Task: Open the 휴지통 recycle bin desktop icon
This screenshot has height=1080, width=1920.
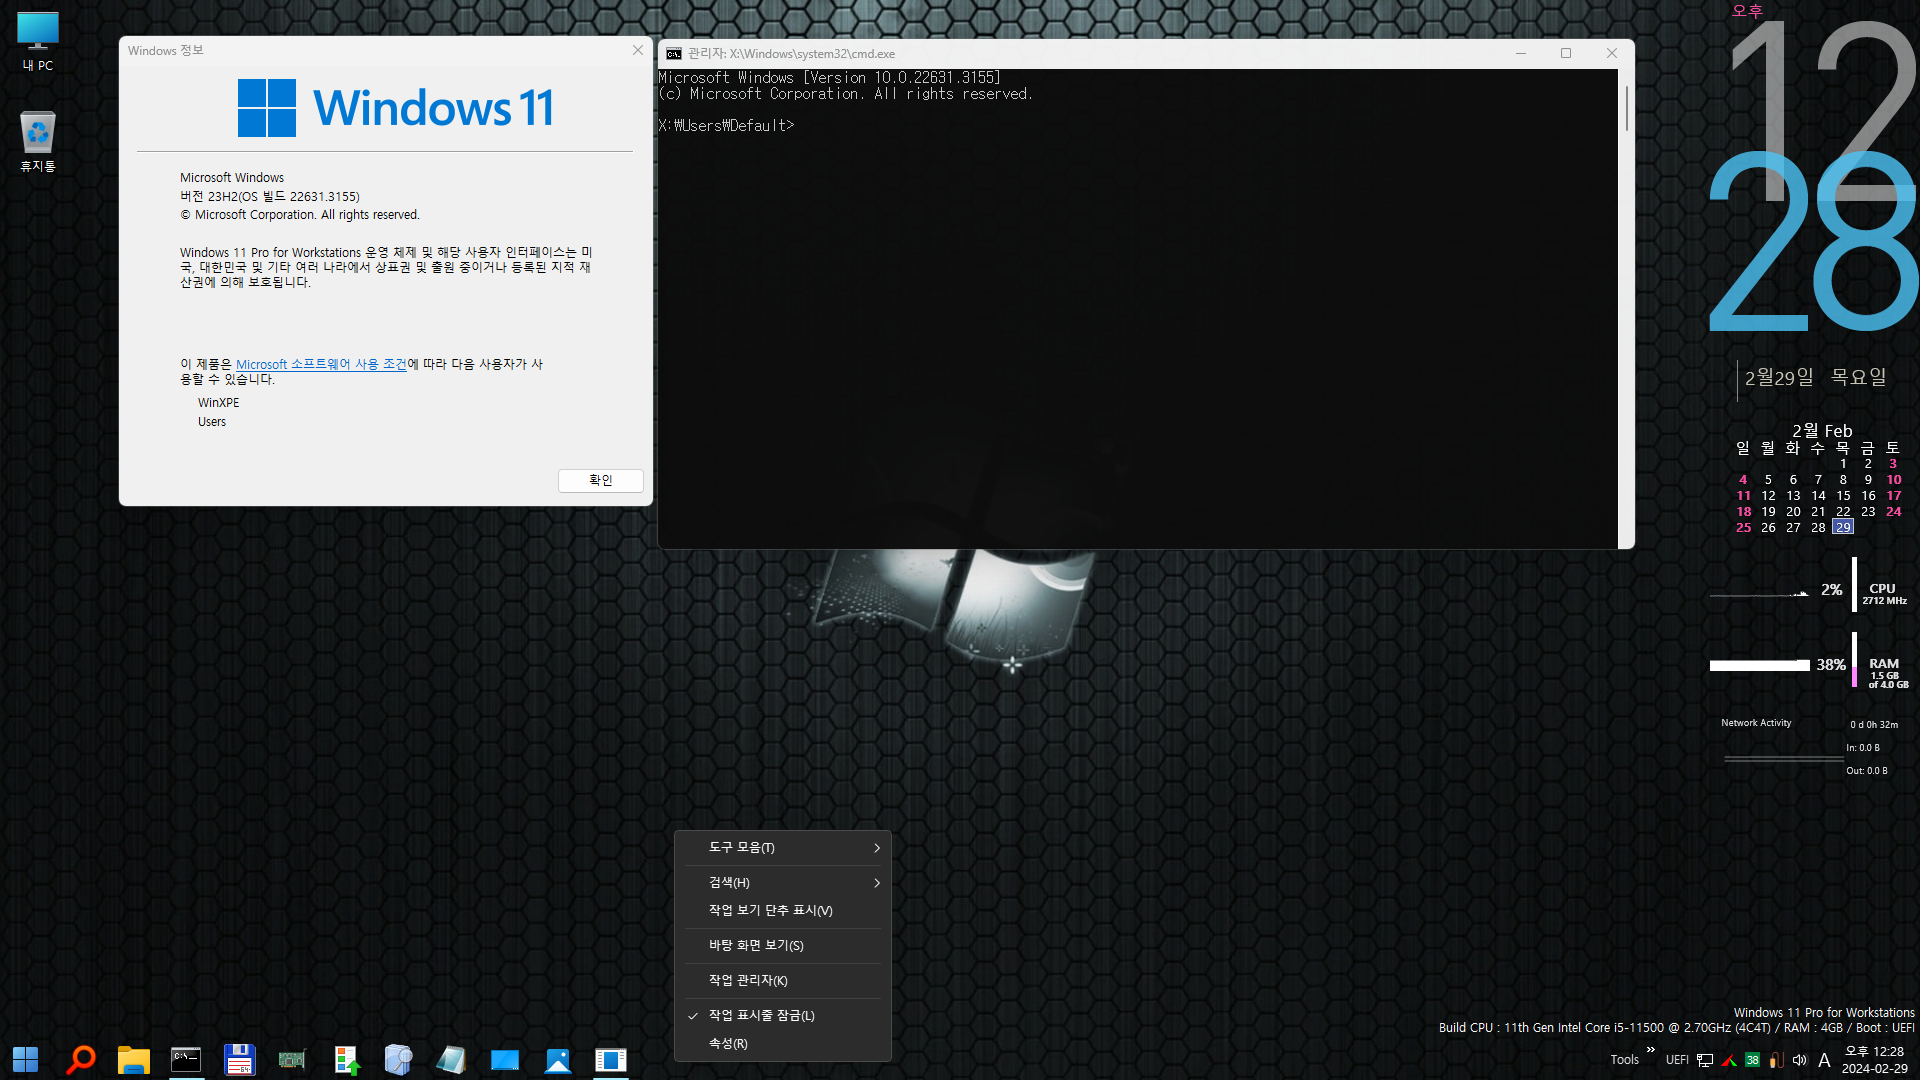Action: pyautogui.click(x=38, y=141)
